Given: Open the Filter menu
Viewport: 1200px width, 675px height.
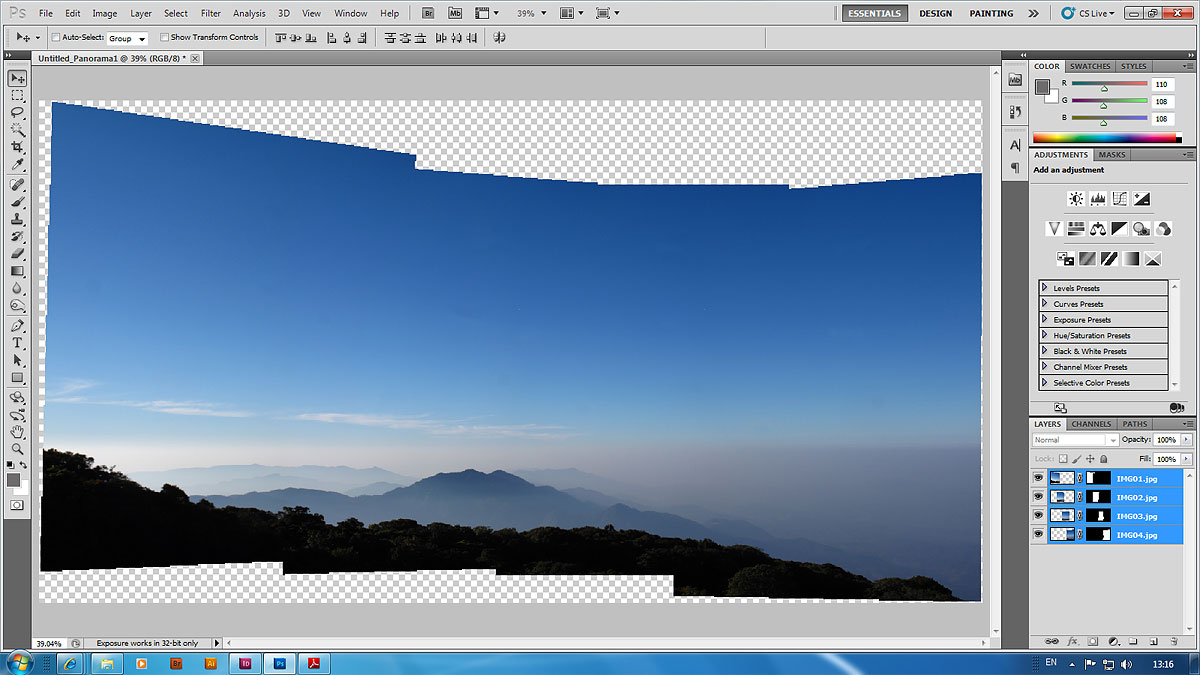Looking at the screenshot, I should pyautogui.click(x=210, y=13).
